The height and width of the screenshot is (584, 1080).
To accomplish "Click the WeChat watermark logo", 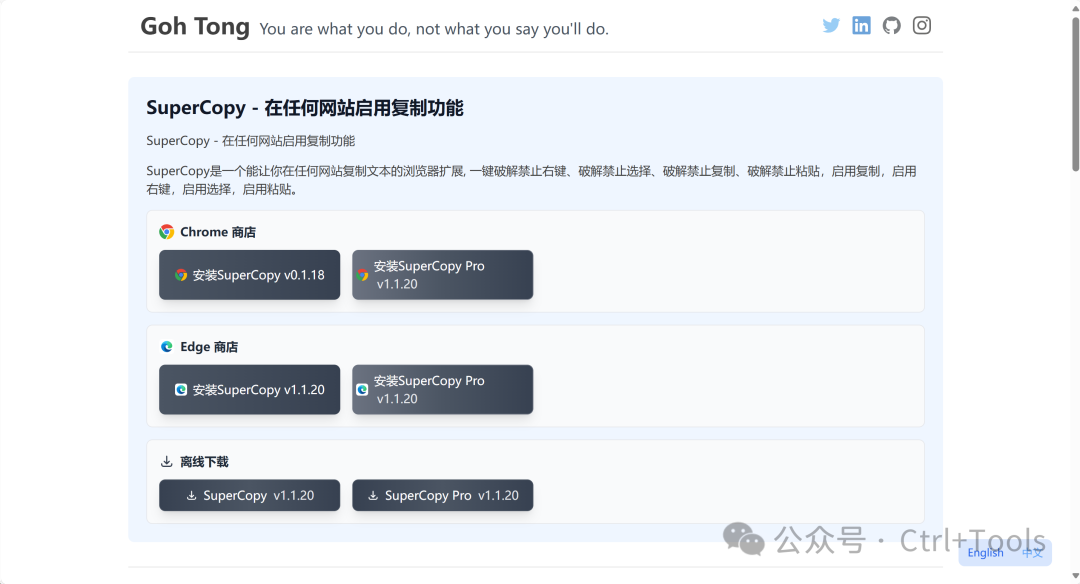I will [x=744, y=540].
